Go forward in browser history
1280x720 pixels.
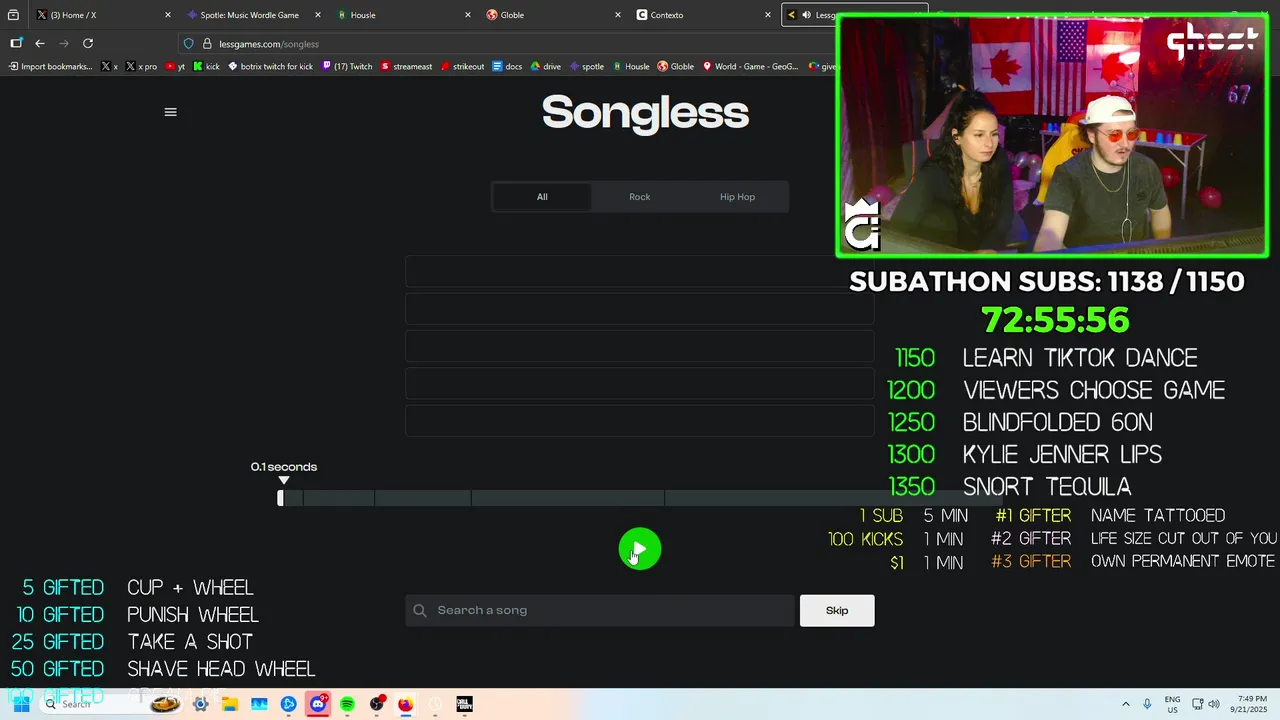(64, 43)
